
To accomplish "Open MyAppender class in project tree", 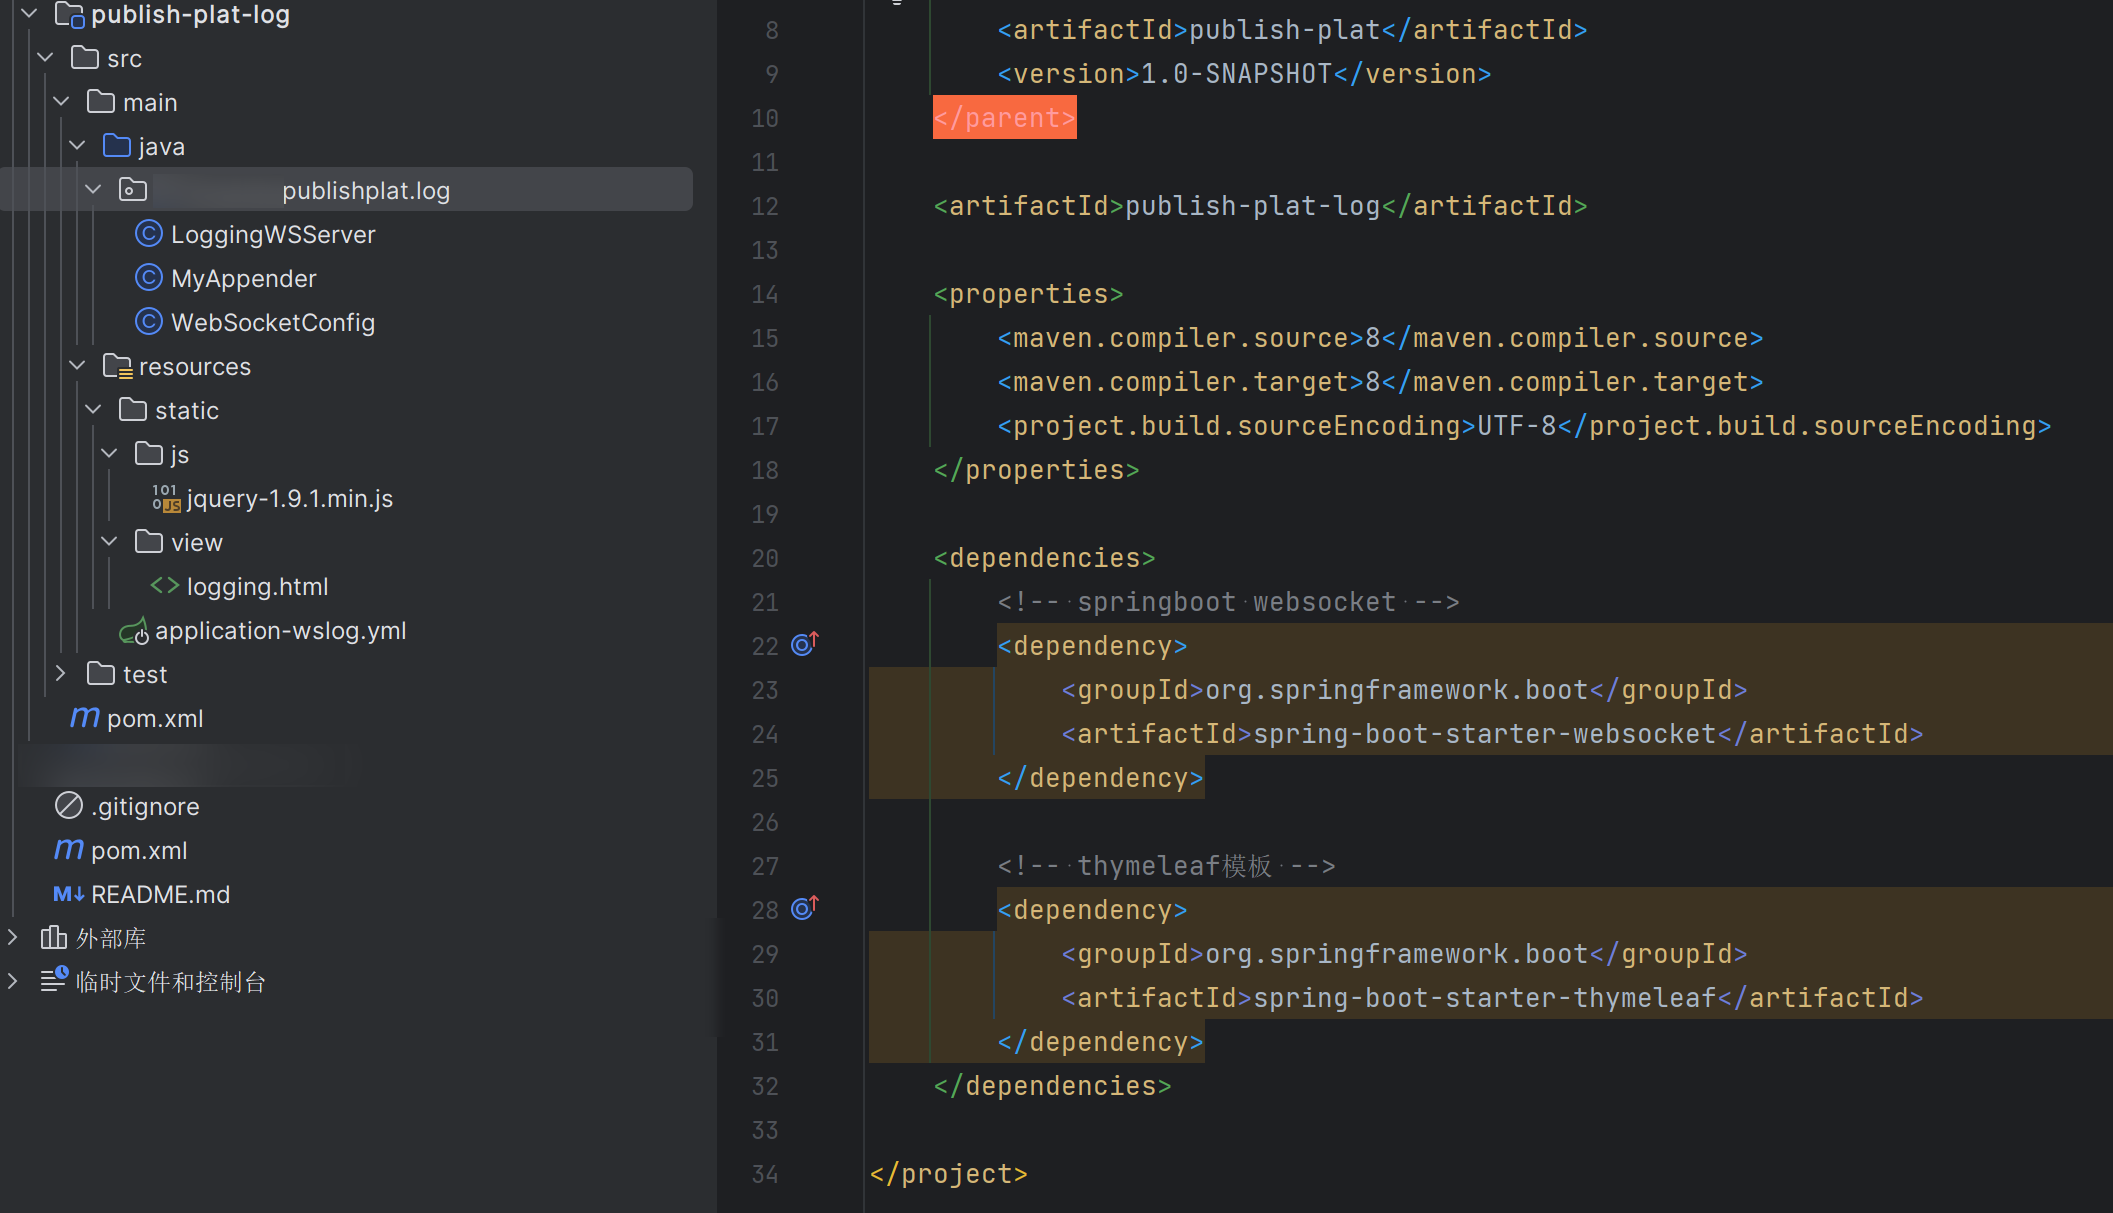I will 243,278.
